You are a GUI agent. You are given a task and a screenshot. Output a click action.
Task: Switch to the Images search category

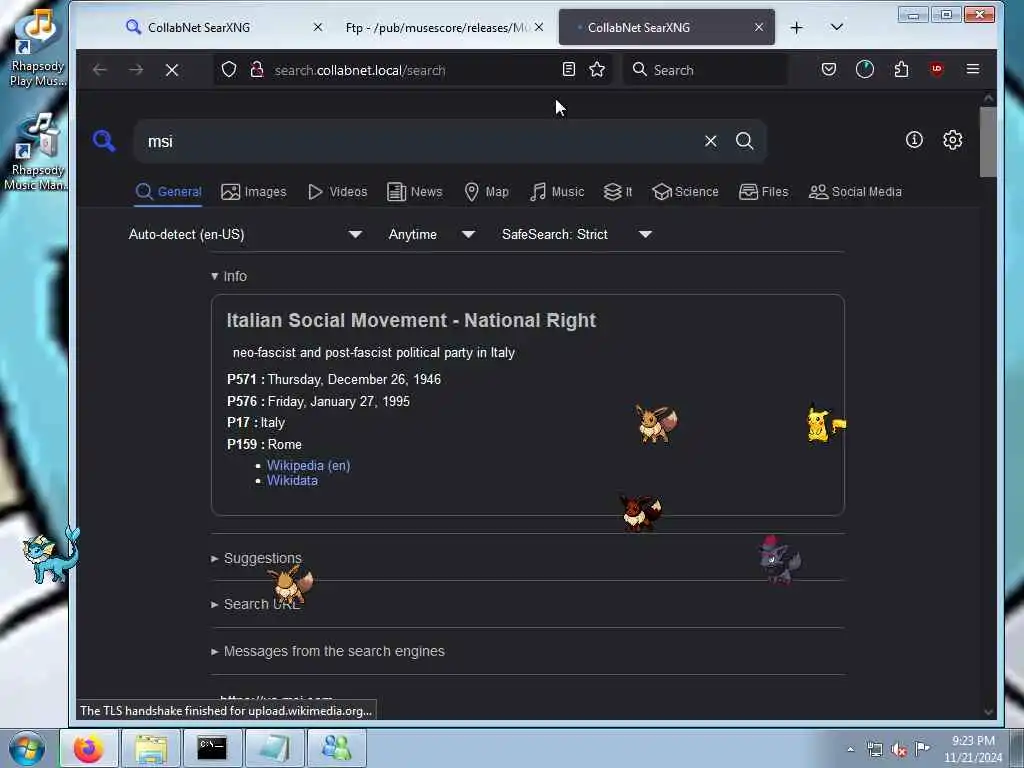click(x=254, y=192)
